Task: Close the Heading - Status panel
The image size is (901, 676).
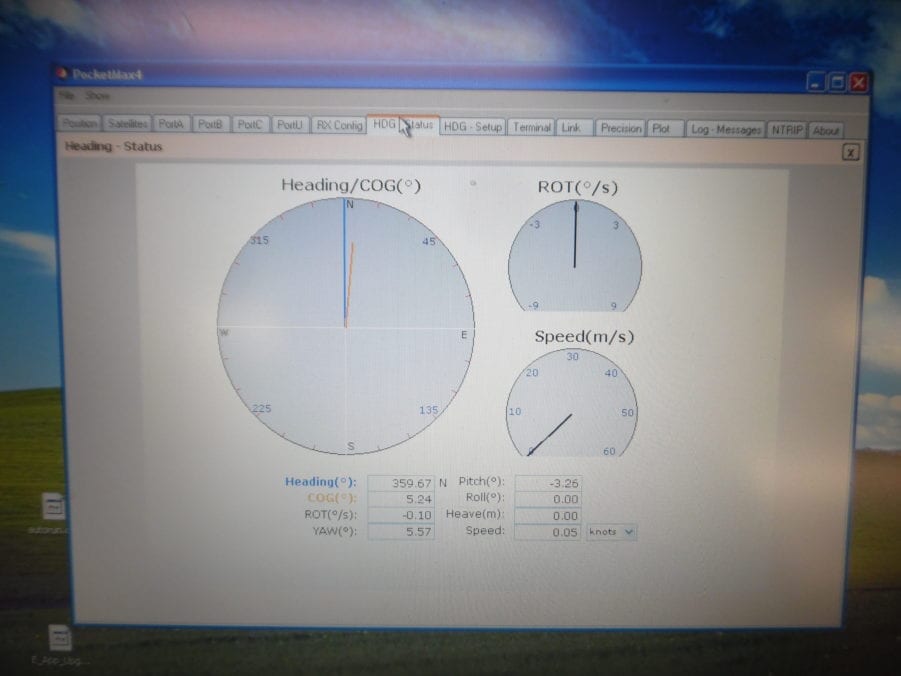Action: [849, 152]
